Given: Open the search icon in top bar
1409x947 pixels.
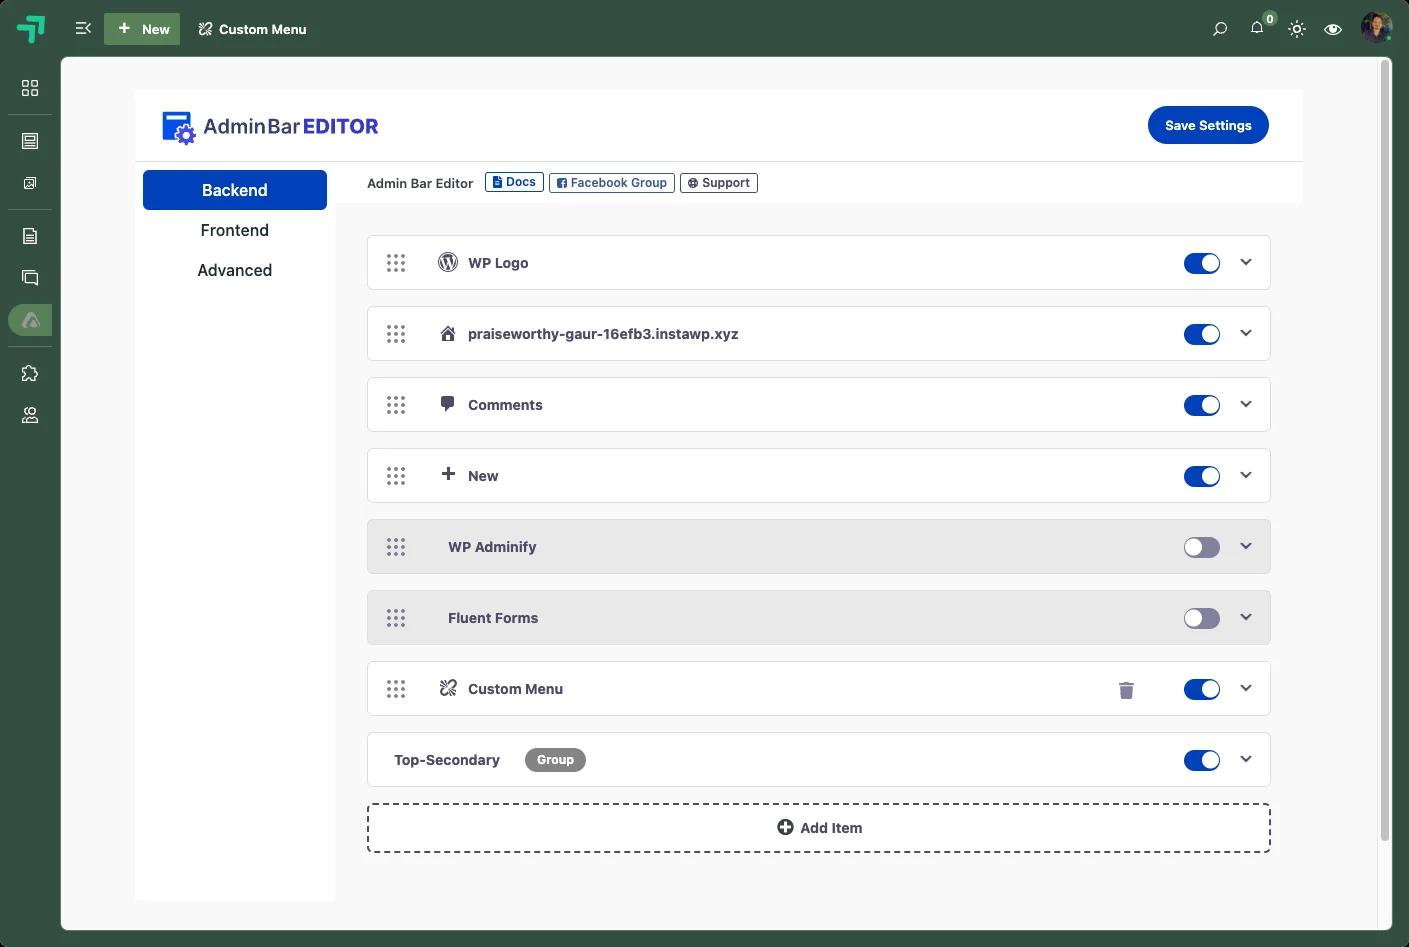Looking at the screenshot, I should coord(1220,29).
